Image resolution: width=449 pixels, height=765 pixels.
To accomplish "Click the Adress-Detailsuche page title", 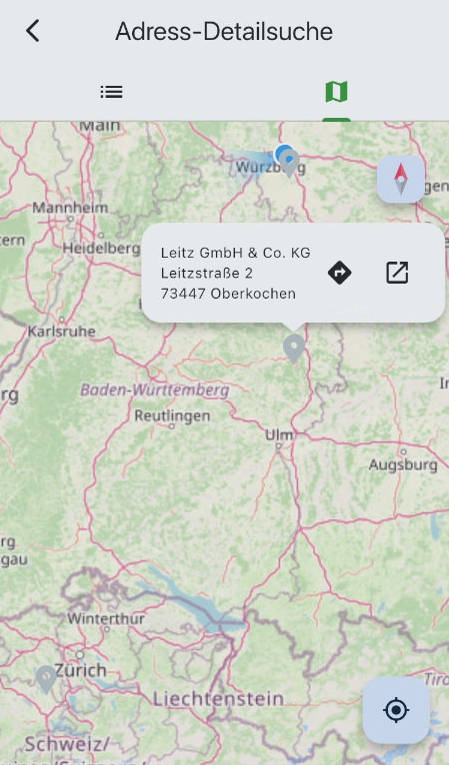I will pos(224,32).
